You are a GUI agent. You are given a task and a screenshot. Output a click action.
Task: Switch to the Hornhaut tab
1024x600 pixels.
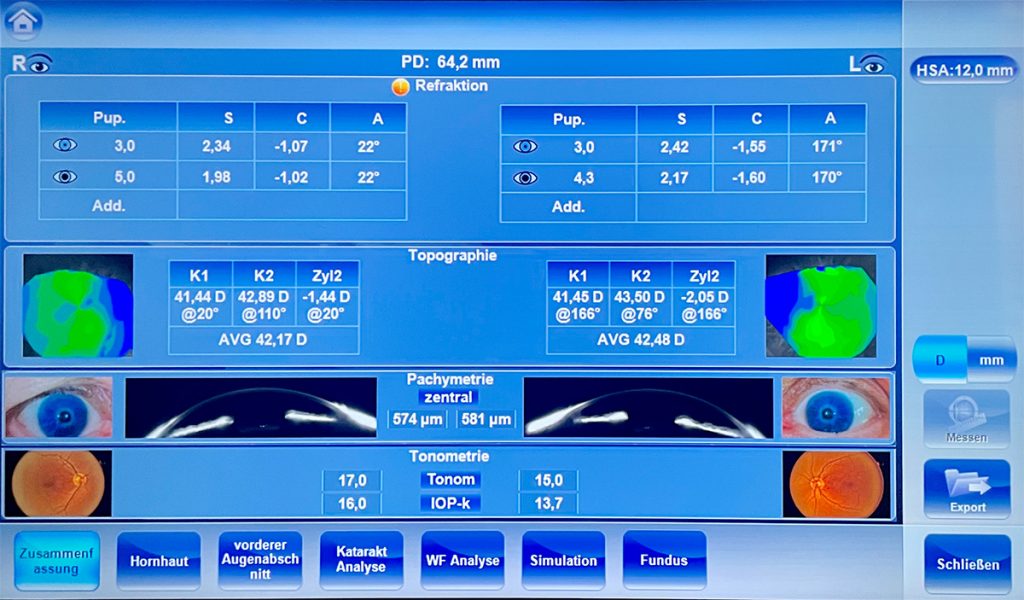click(158, 560)
